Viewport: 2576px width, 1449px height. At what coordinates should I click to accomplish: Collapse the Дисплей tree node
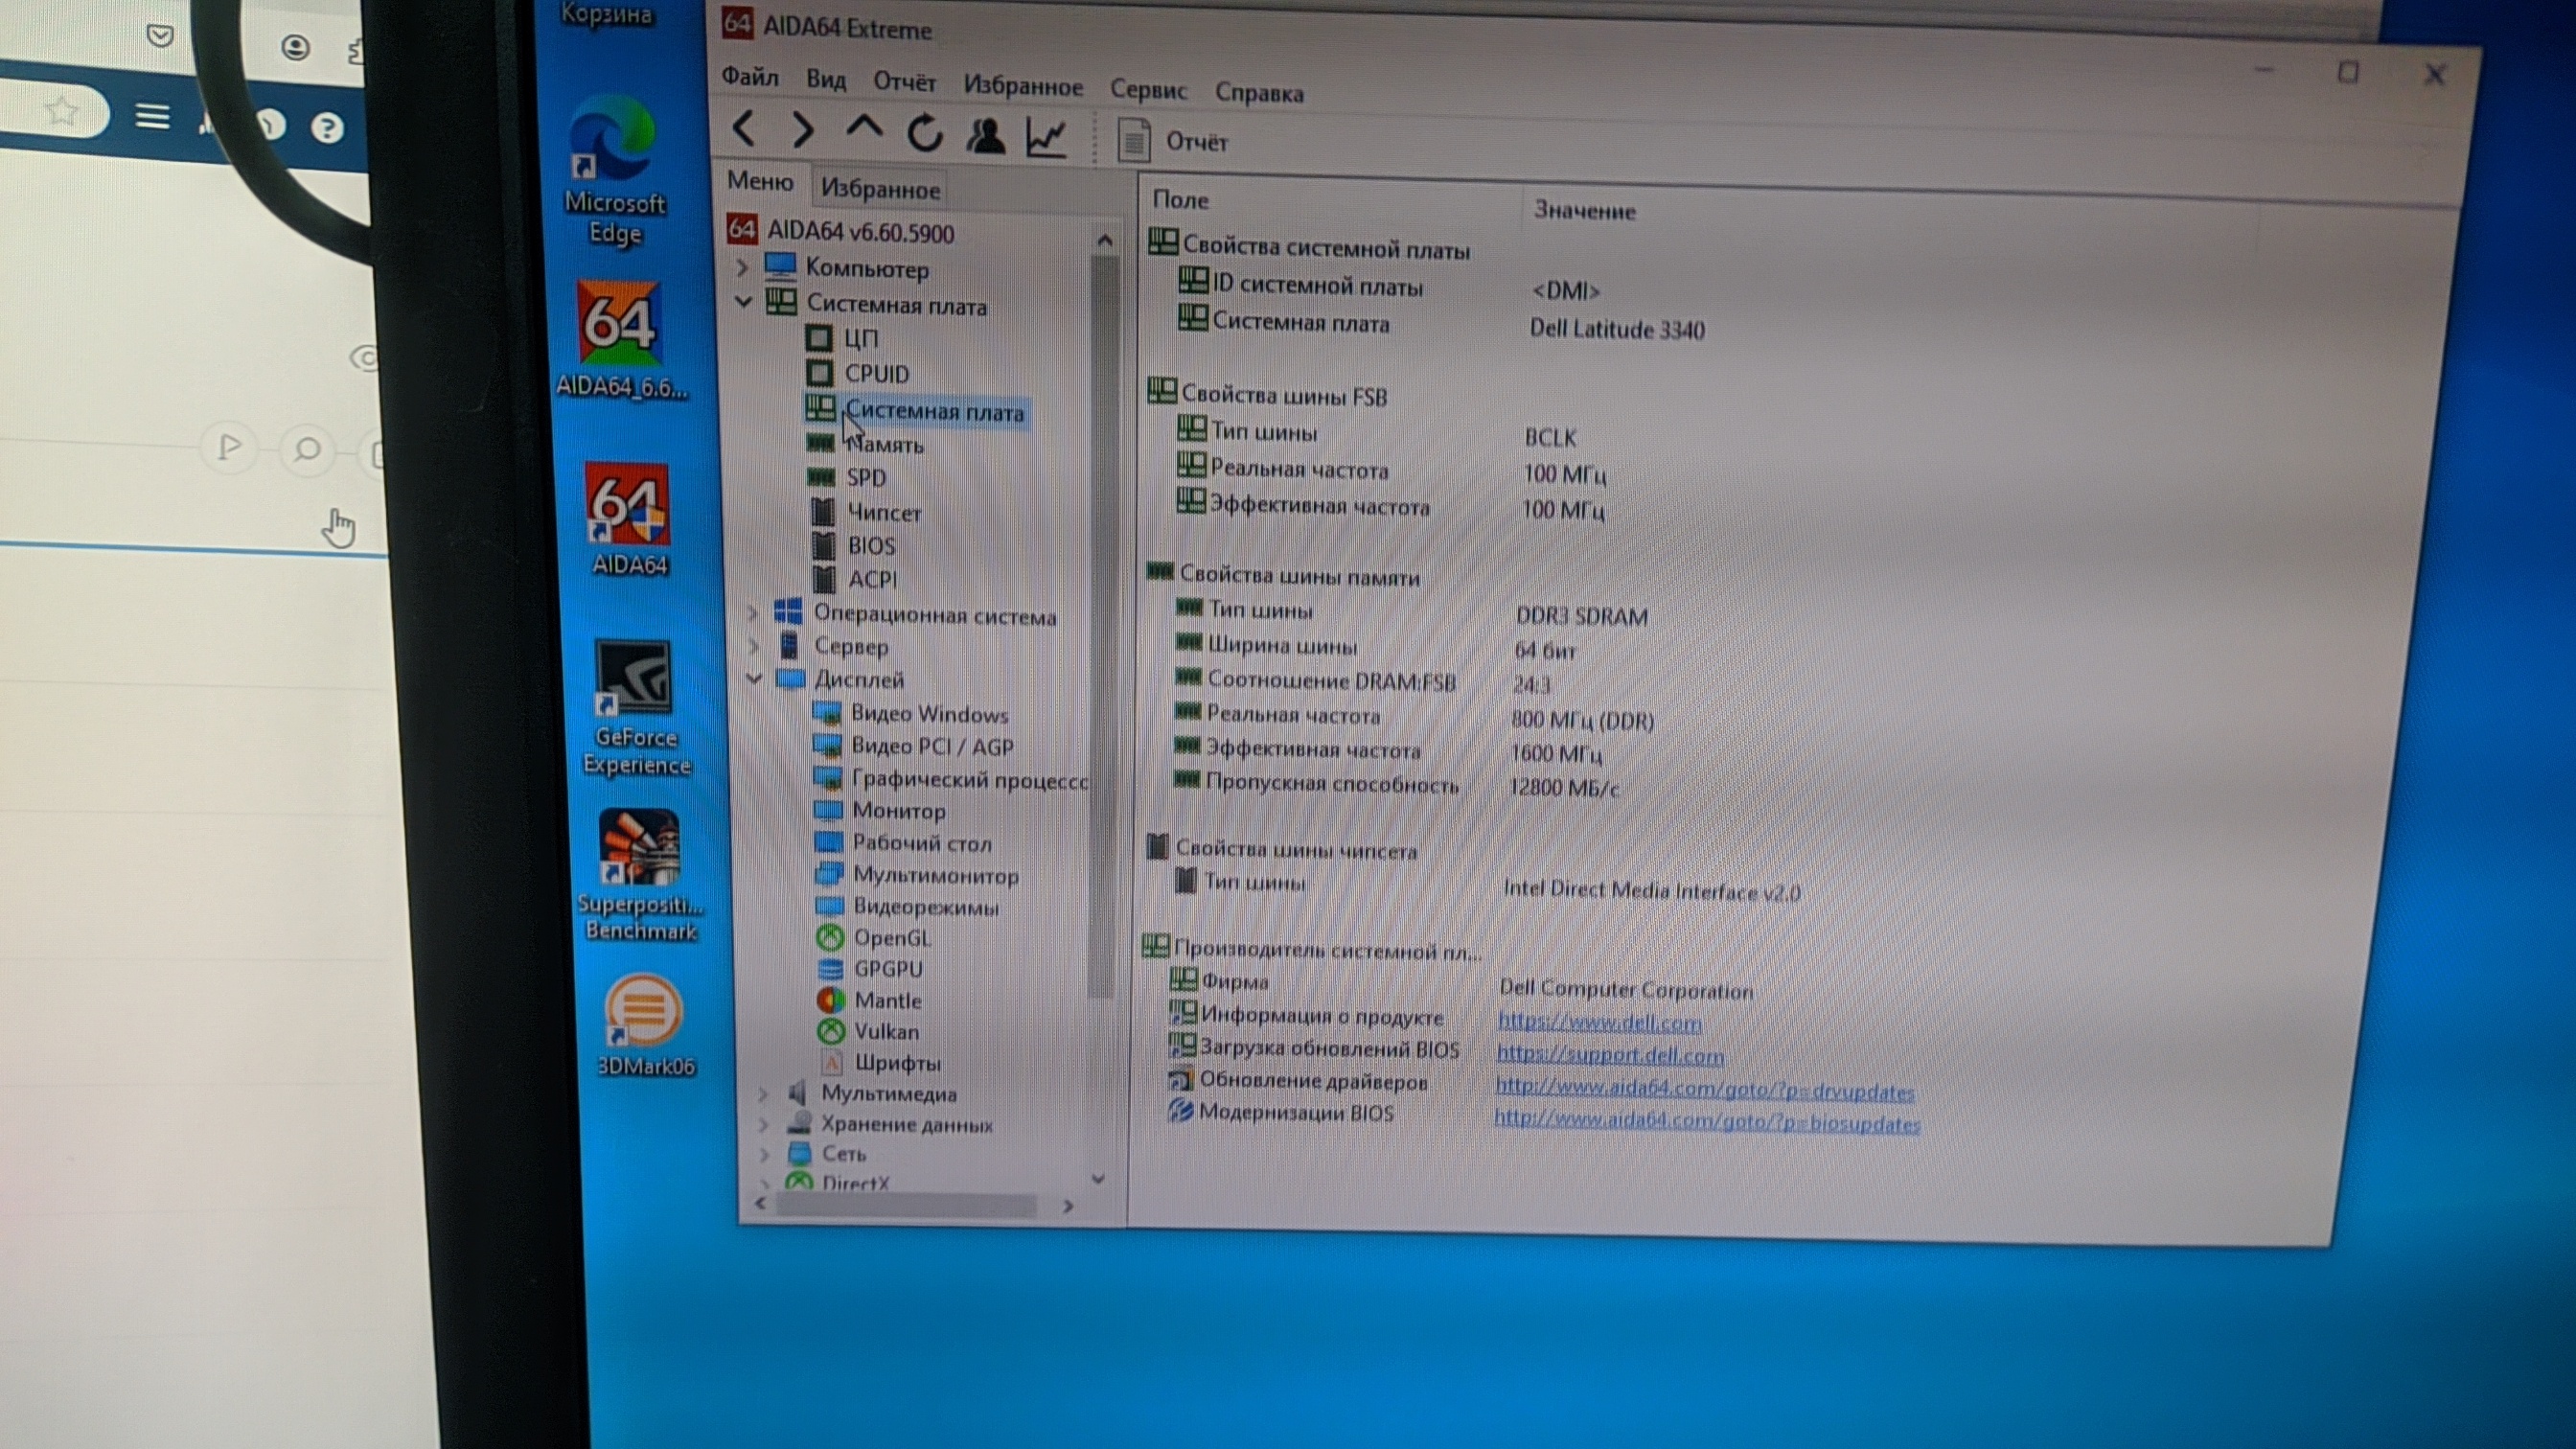click(755, 678)
